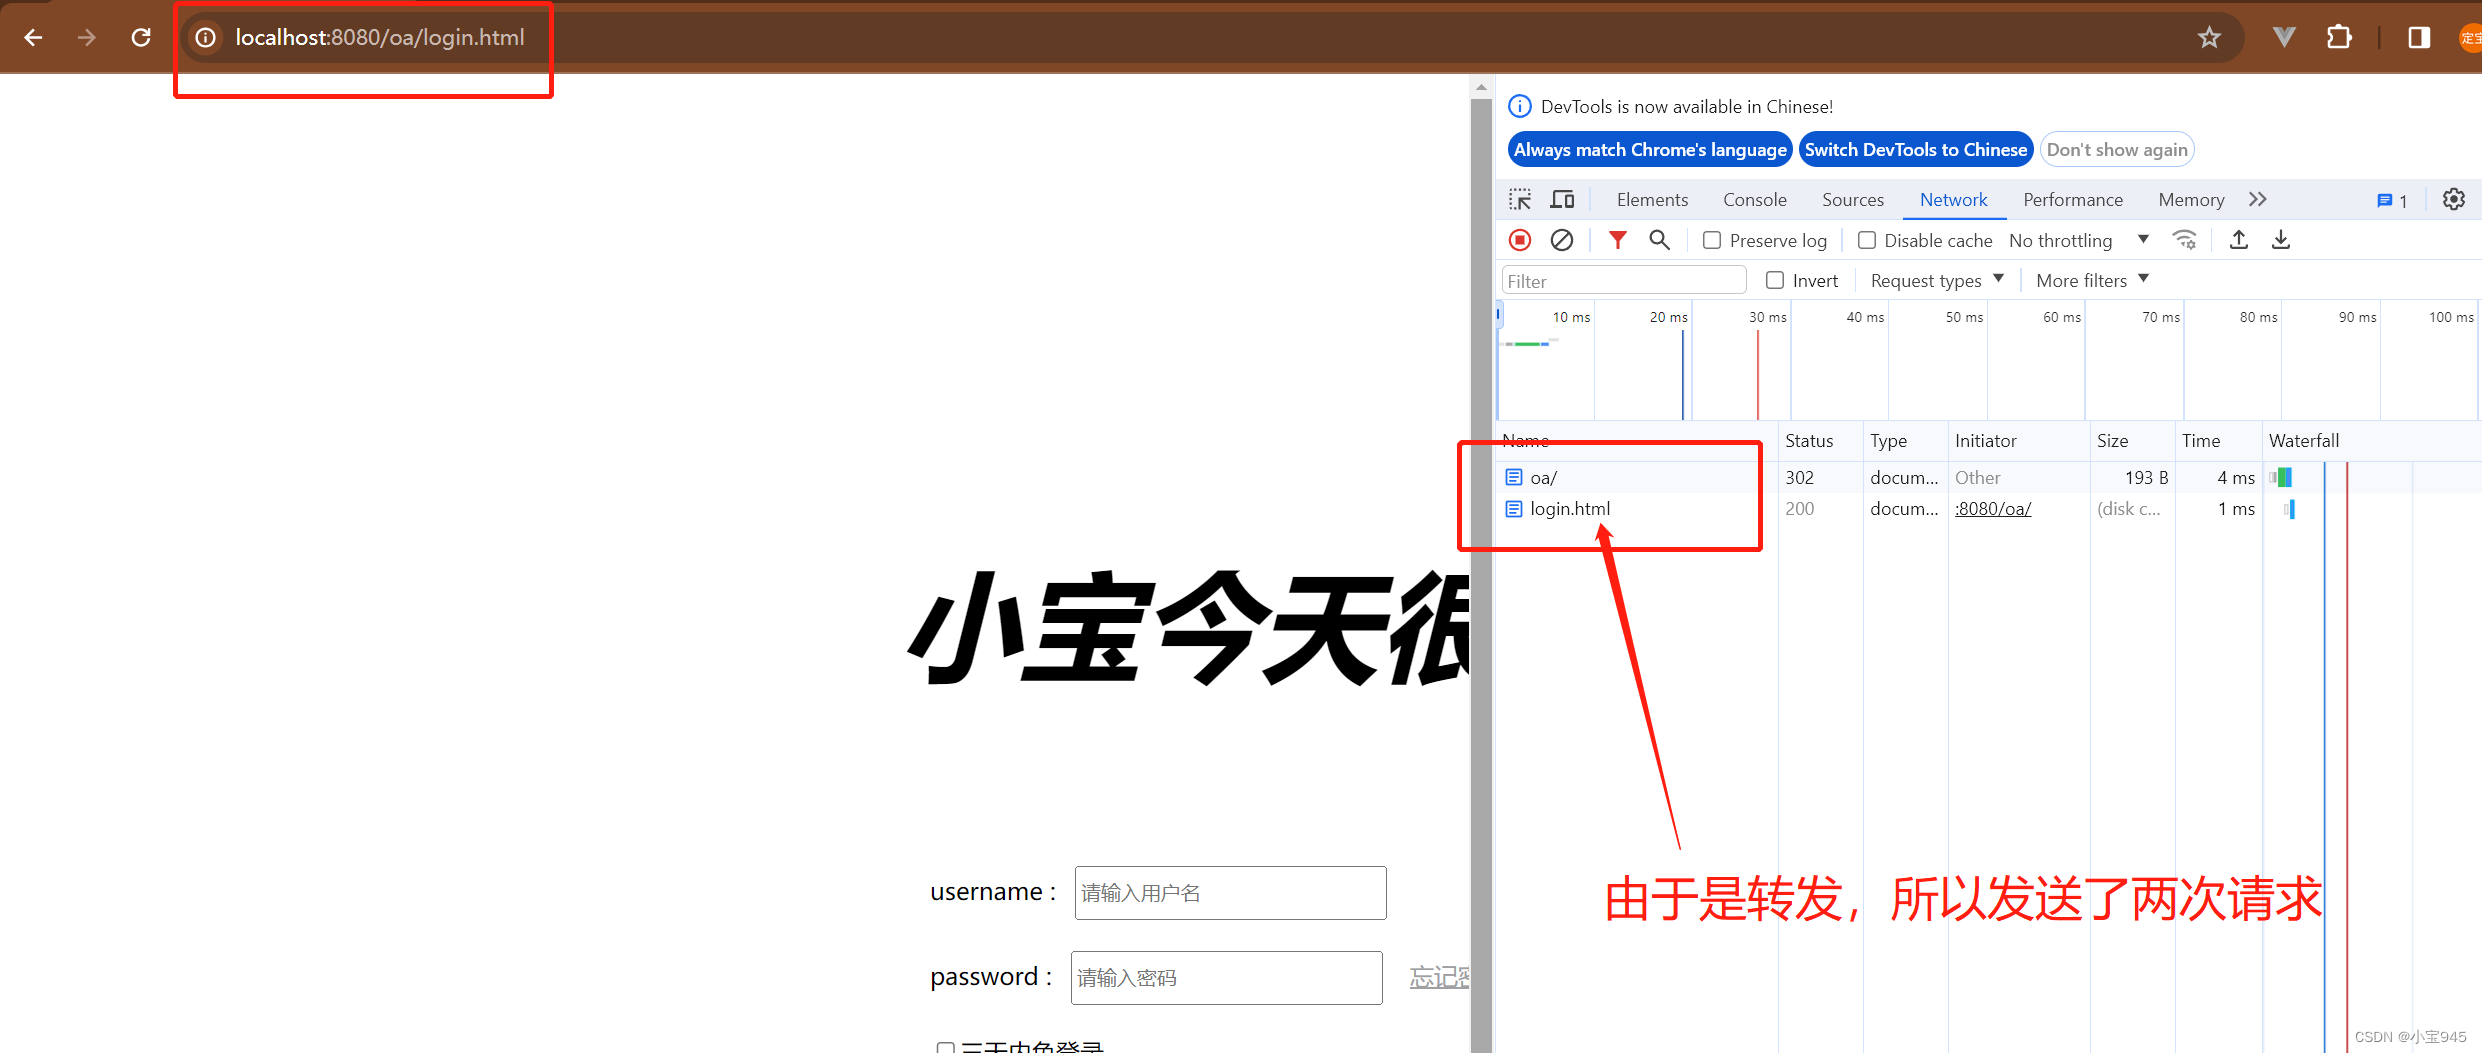This screenshot has height=1053, width=2482.
Task: Select the Network tab
Action: click(x=1954, y=200)
